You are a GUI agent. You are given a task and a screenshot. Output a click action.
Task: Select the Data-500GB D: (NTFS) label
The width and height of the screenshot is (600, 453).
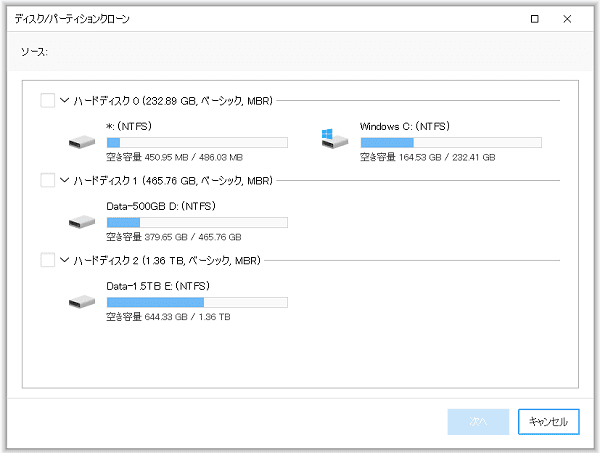tap(161, 206)
